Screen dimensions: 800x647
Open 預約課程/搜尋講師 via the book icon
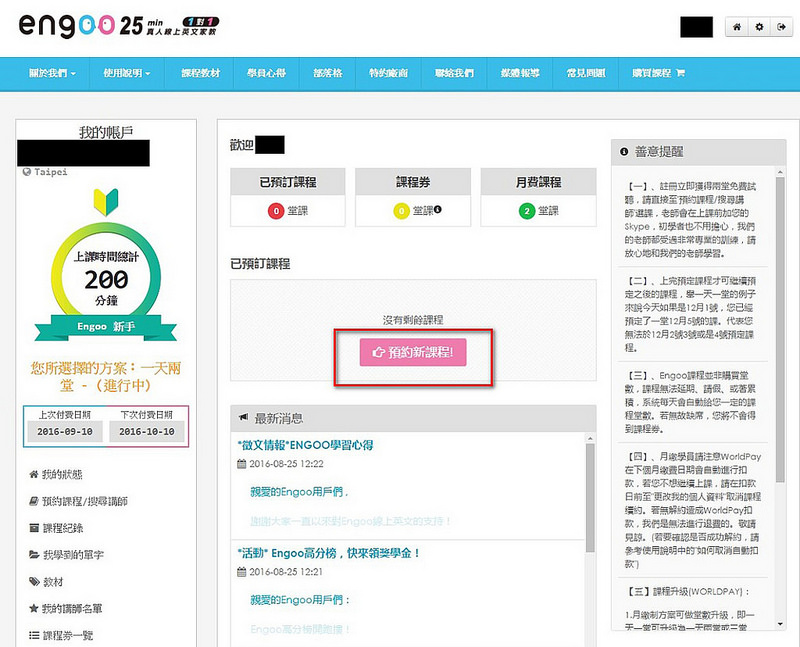coord(33,500)
